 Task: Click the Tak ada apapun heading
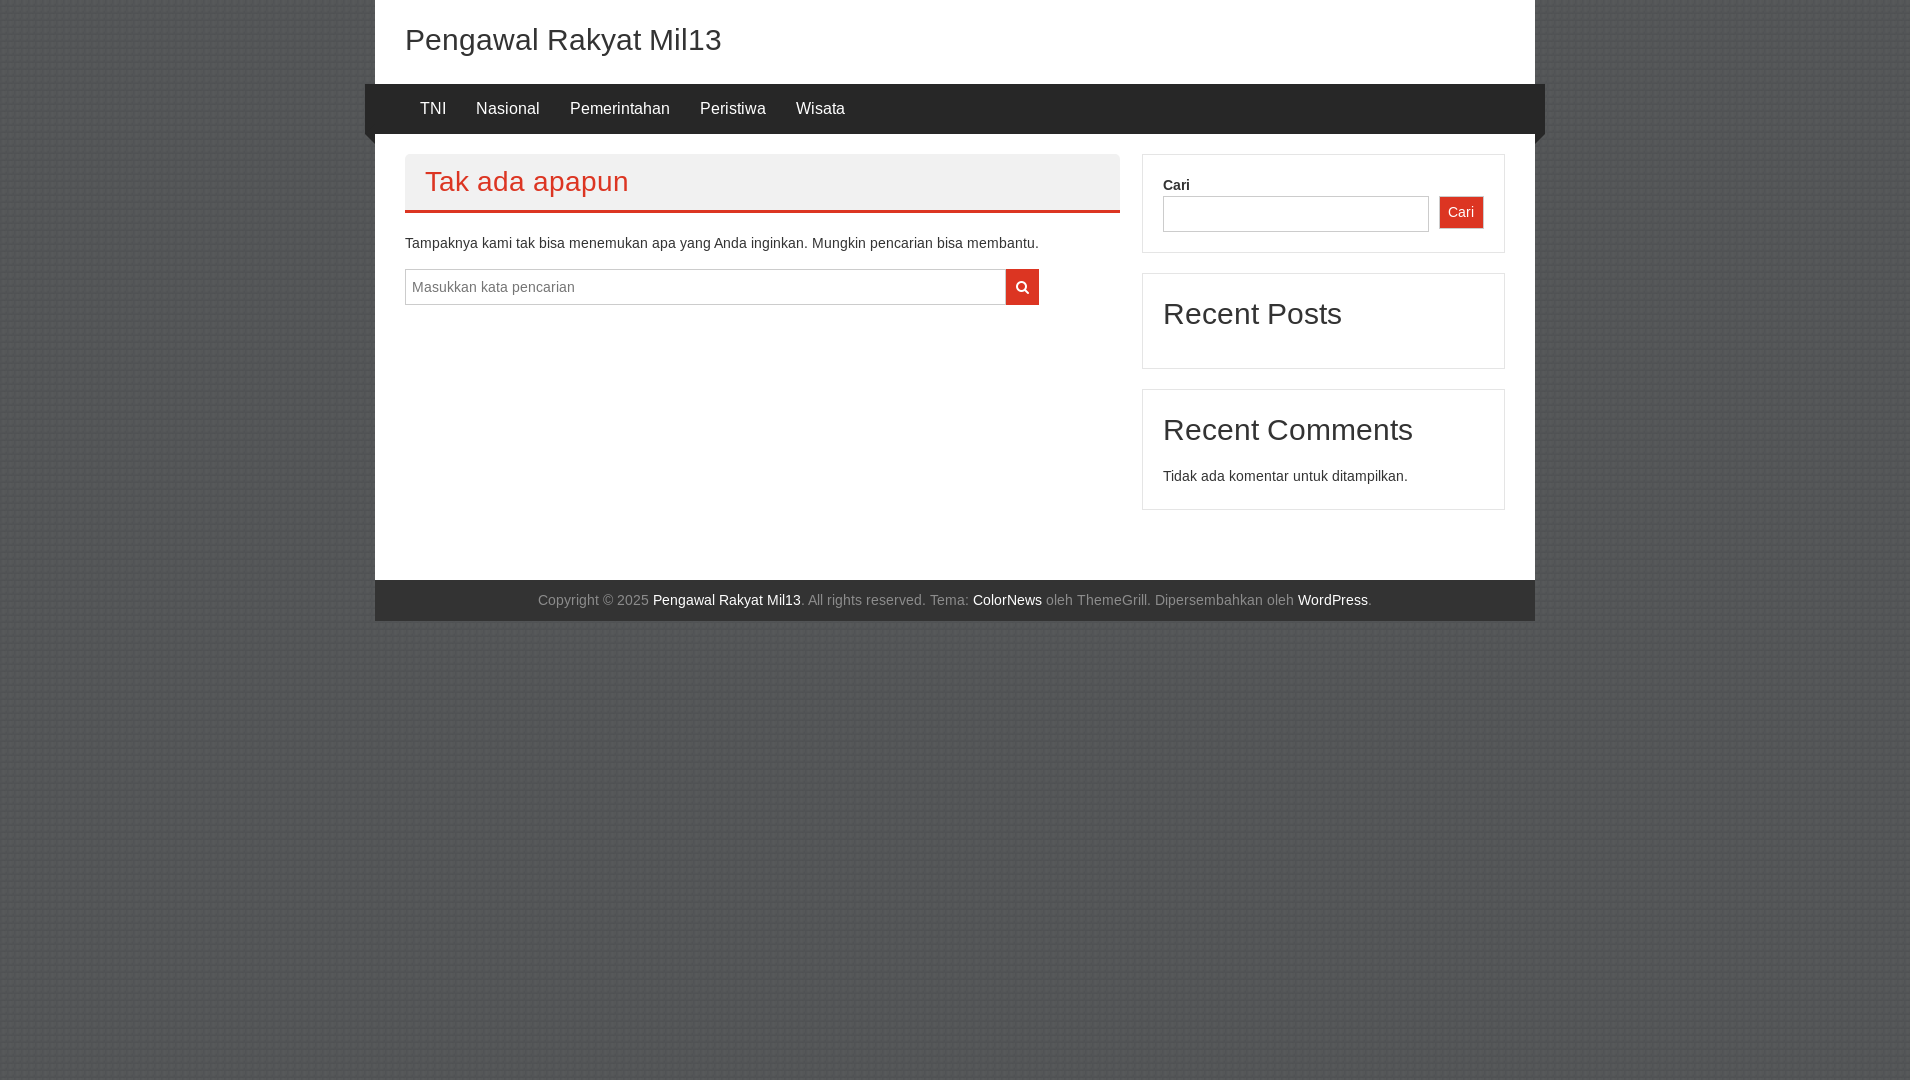(527, 182)
